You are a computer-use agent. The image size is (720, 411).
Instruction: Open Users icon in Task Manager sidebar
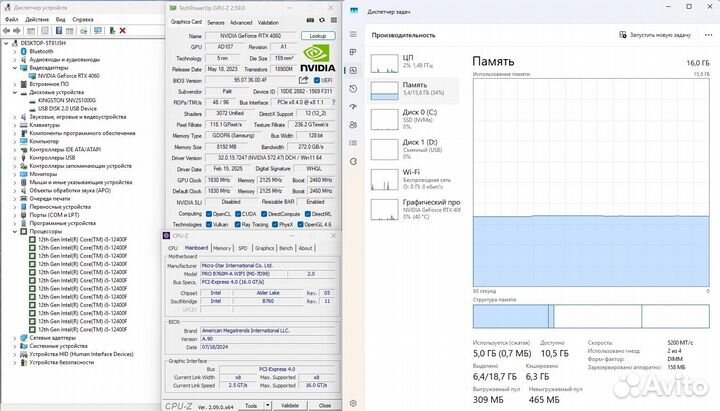click(353, 125)
